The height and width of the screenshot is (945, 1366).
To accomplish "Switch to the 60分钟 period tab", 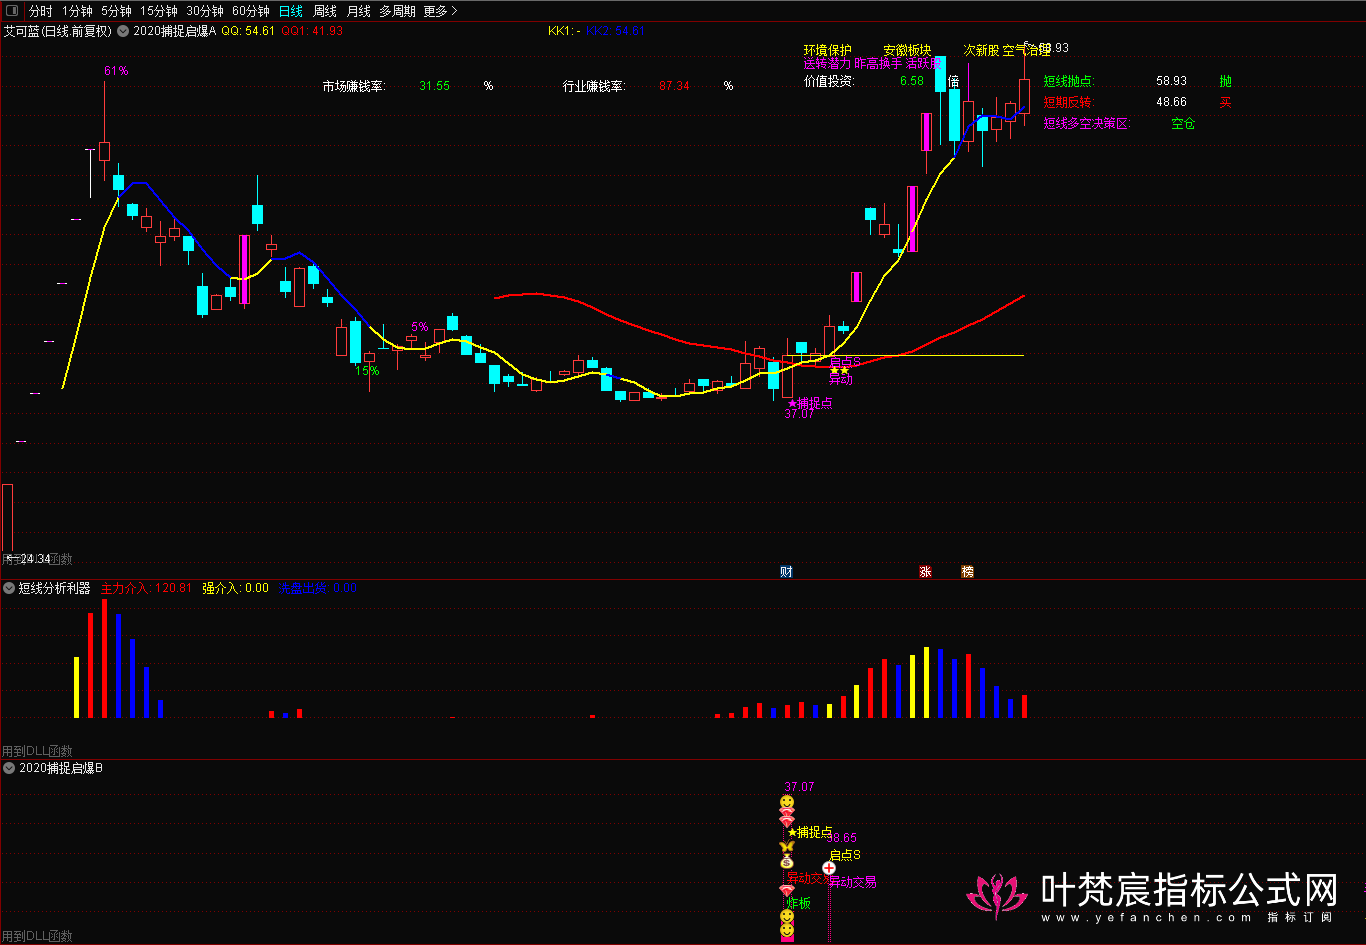I will (250, 11).
